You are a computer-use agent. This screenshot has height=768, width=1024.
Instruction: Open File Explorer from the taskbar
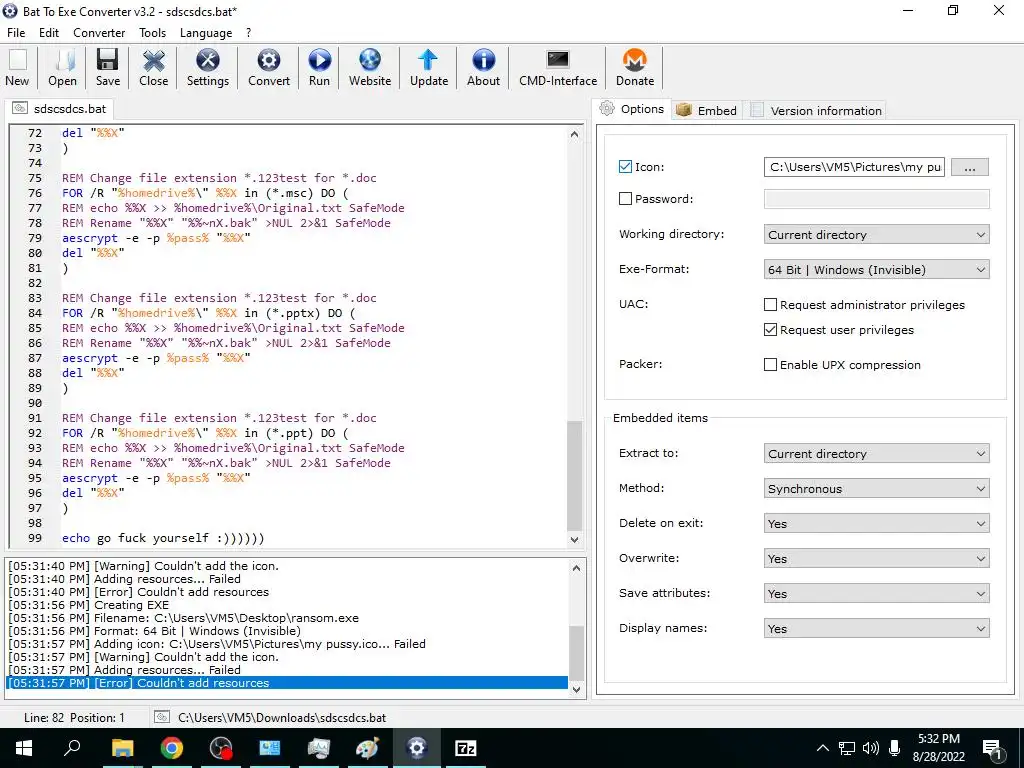[x=122, y=748]
